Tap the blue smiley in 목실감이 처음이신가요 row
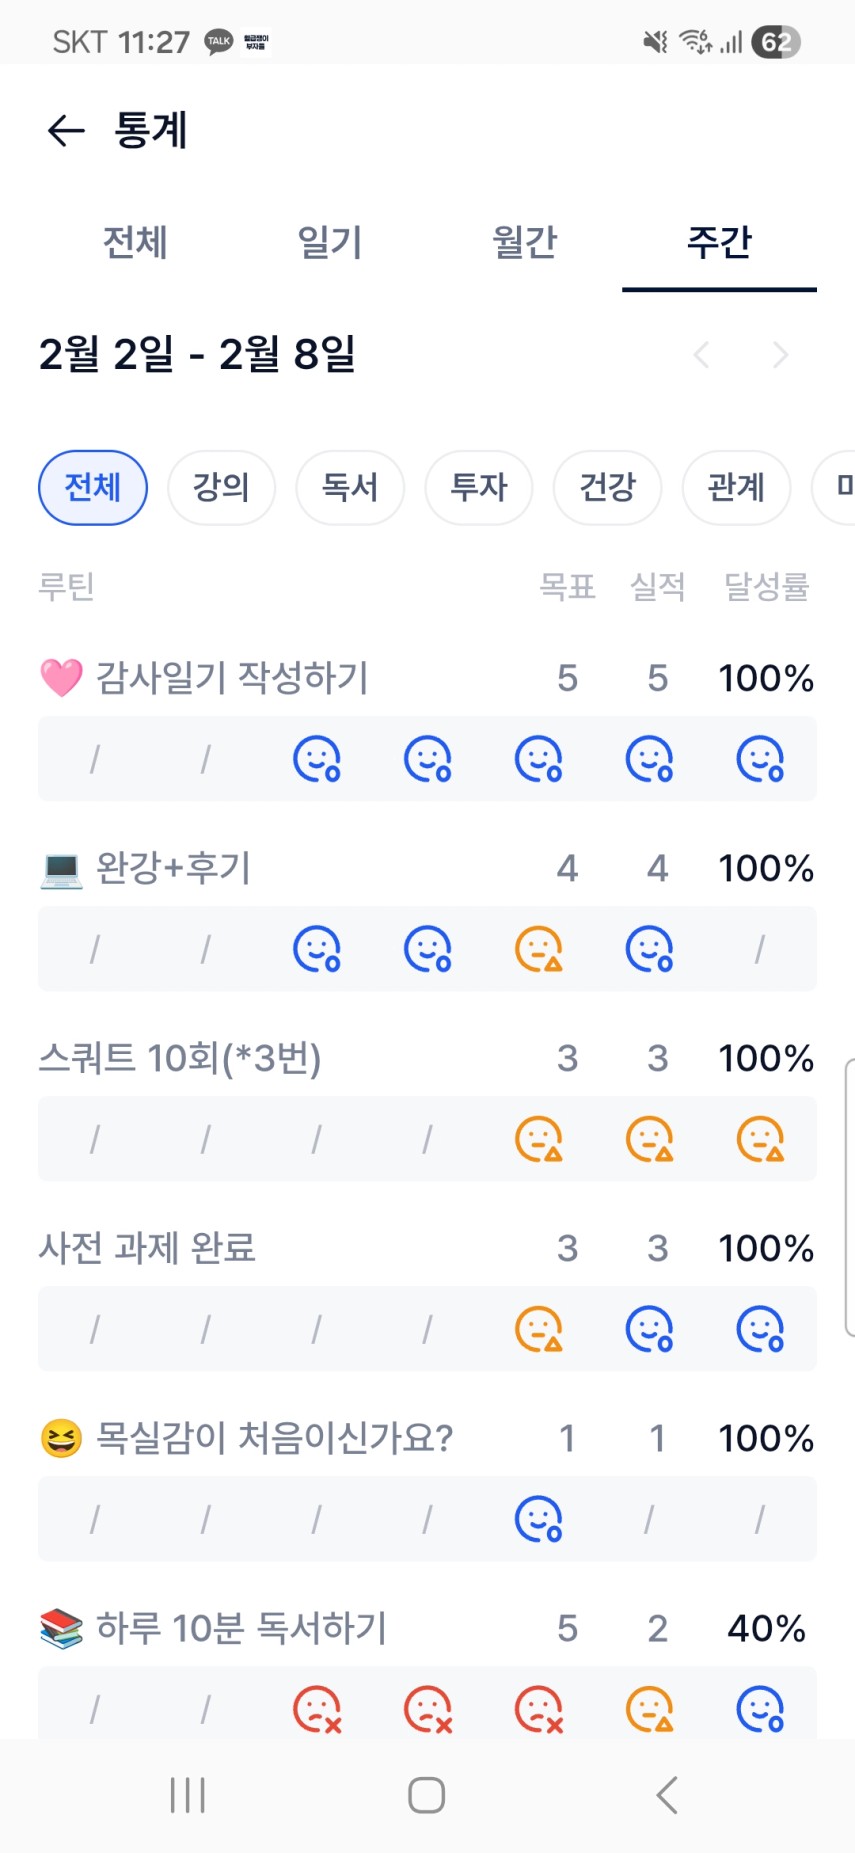The height and width of the screenshot is (1853, 855). [539, 1519]
